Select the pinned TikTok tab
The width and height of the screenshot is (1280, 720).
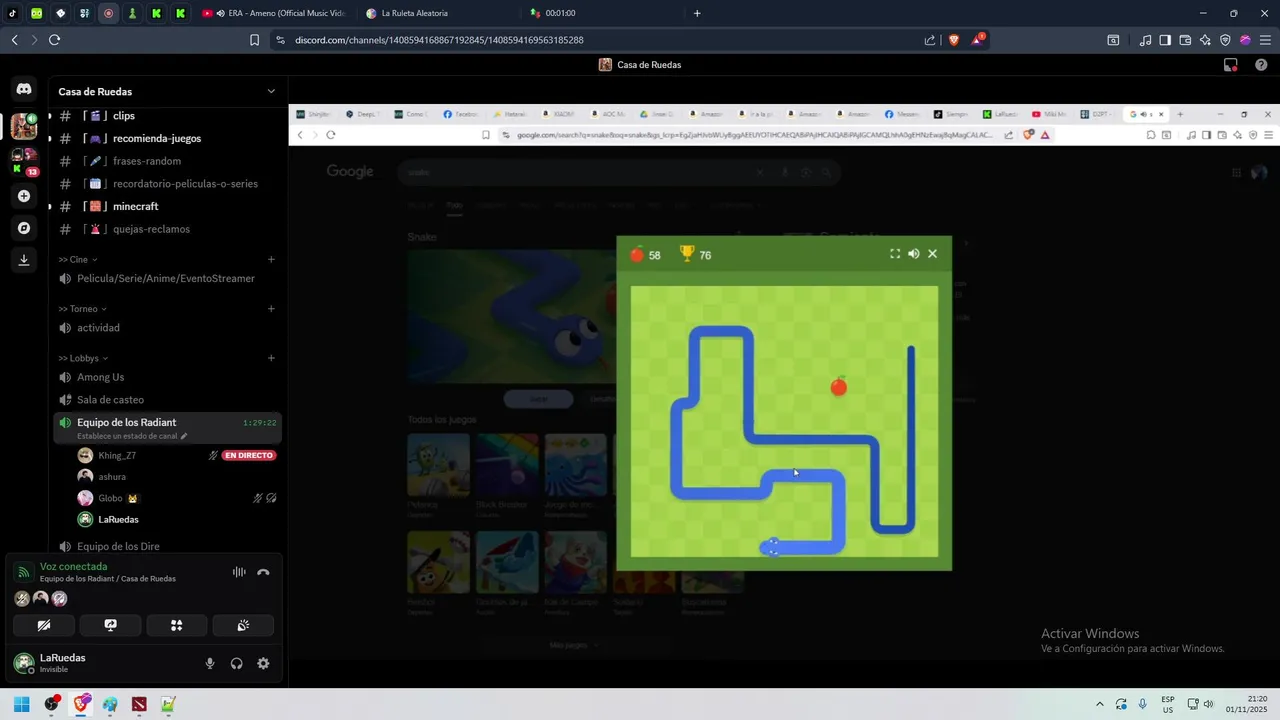13,13
